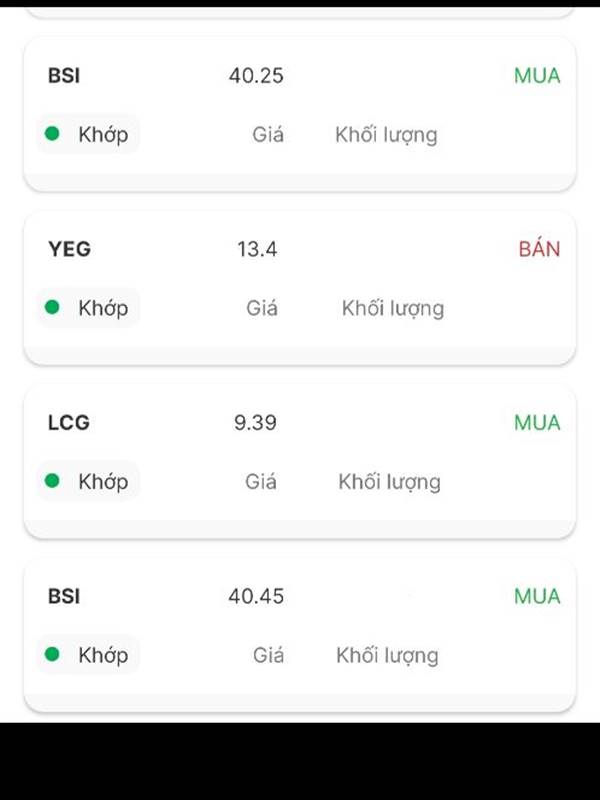
Task: Tap the green status dot in BSI 40.25 order
Action: pyautogui.click(x=52, y=134)
